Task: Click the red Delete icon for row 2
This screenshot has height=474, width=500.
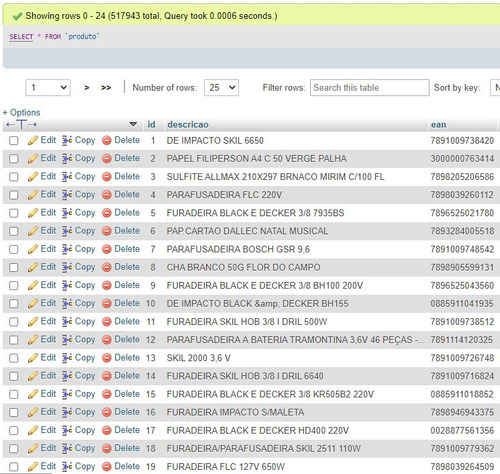Action: 107,159
